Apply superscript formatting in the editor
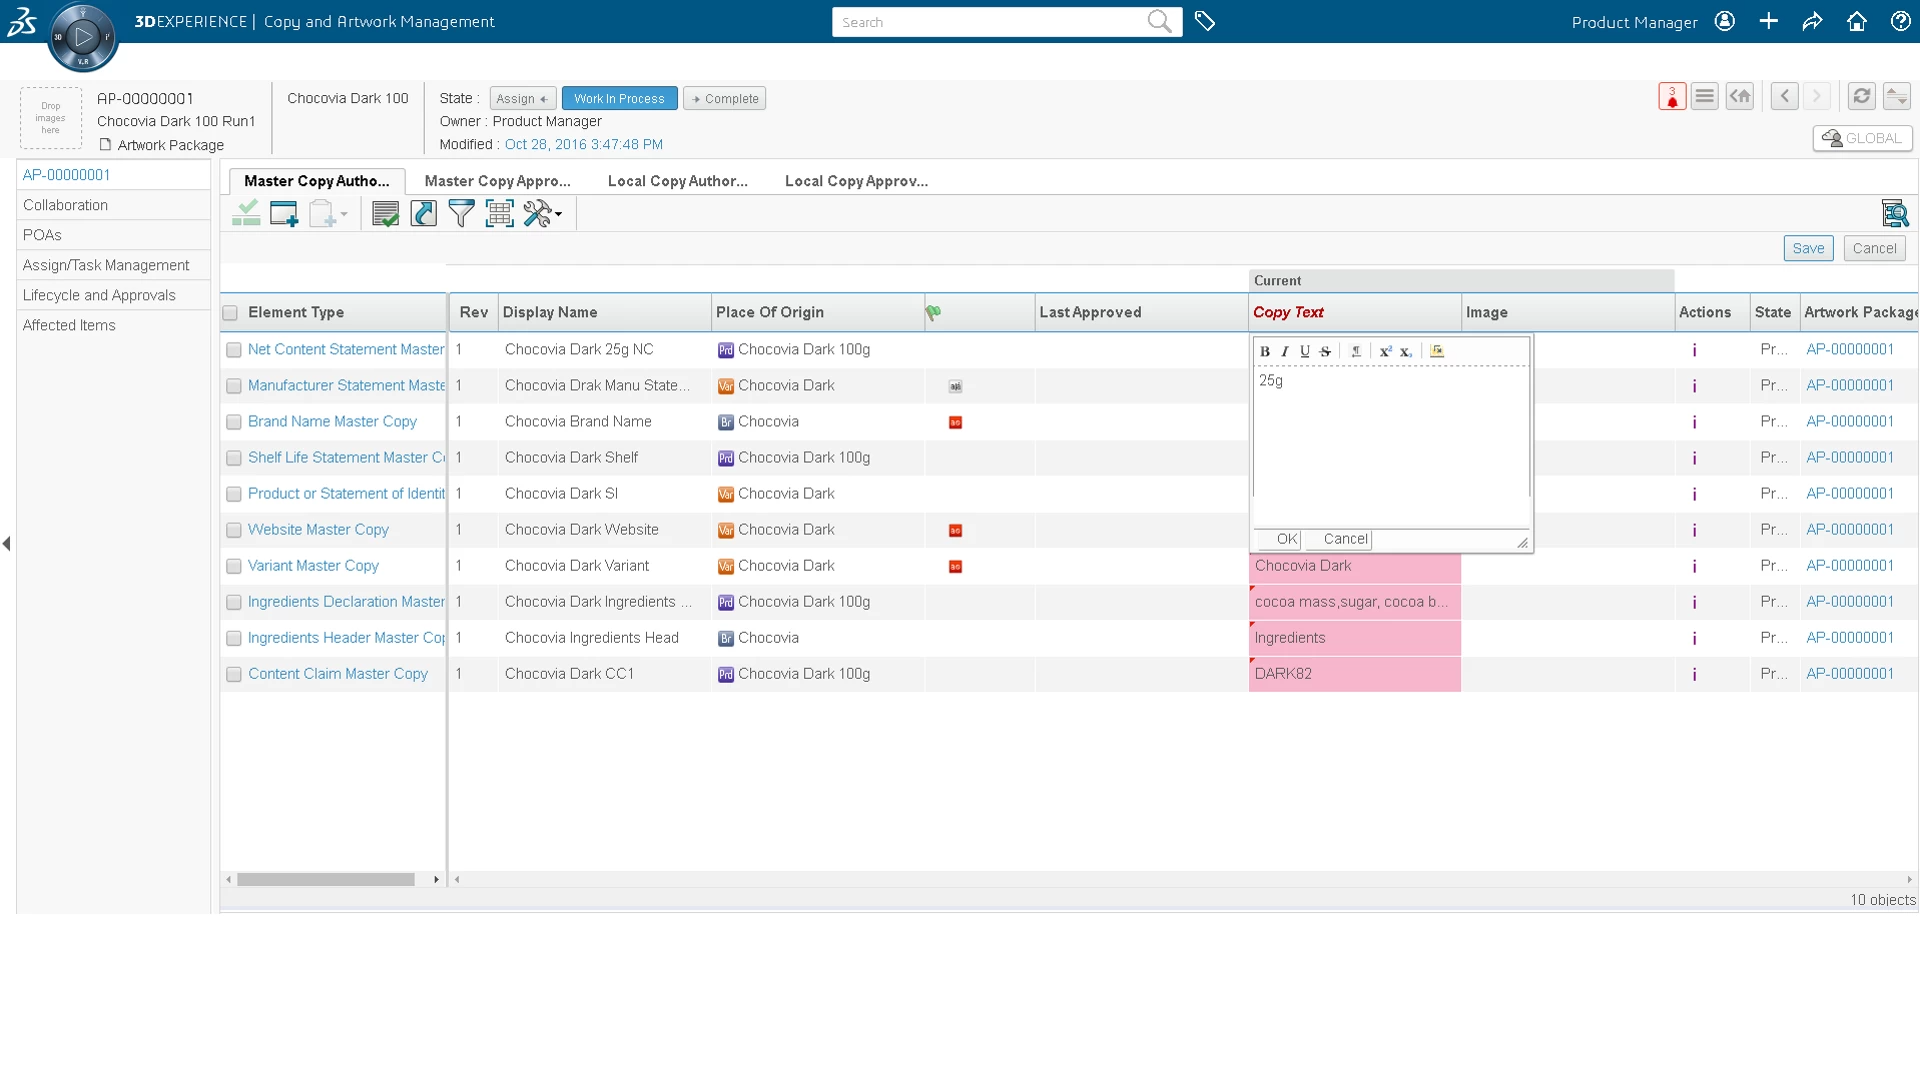The height and width of the screenshot is (1080, 1920). [1385, 351]
